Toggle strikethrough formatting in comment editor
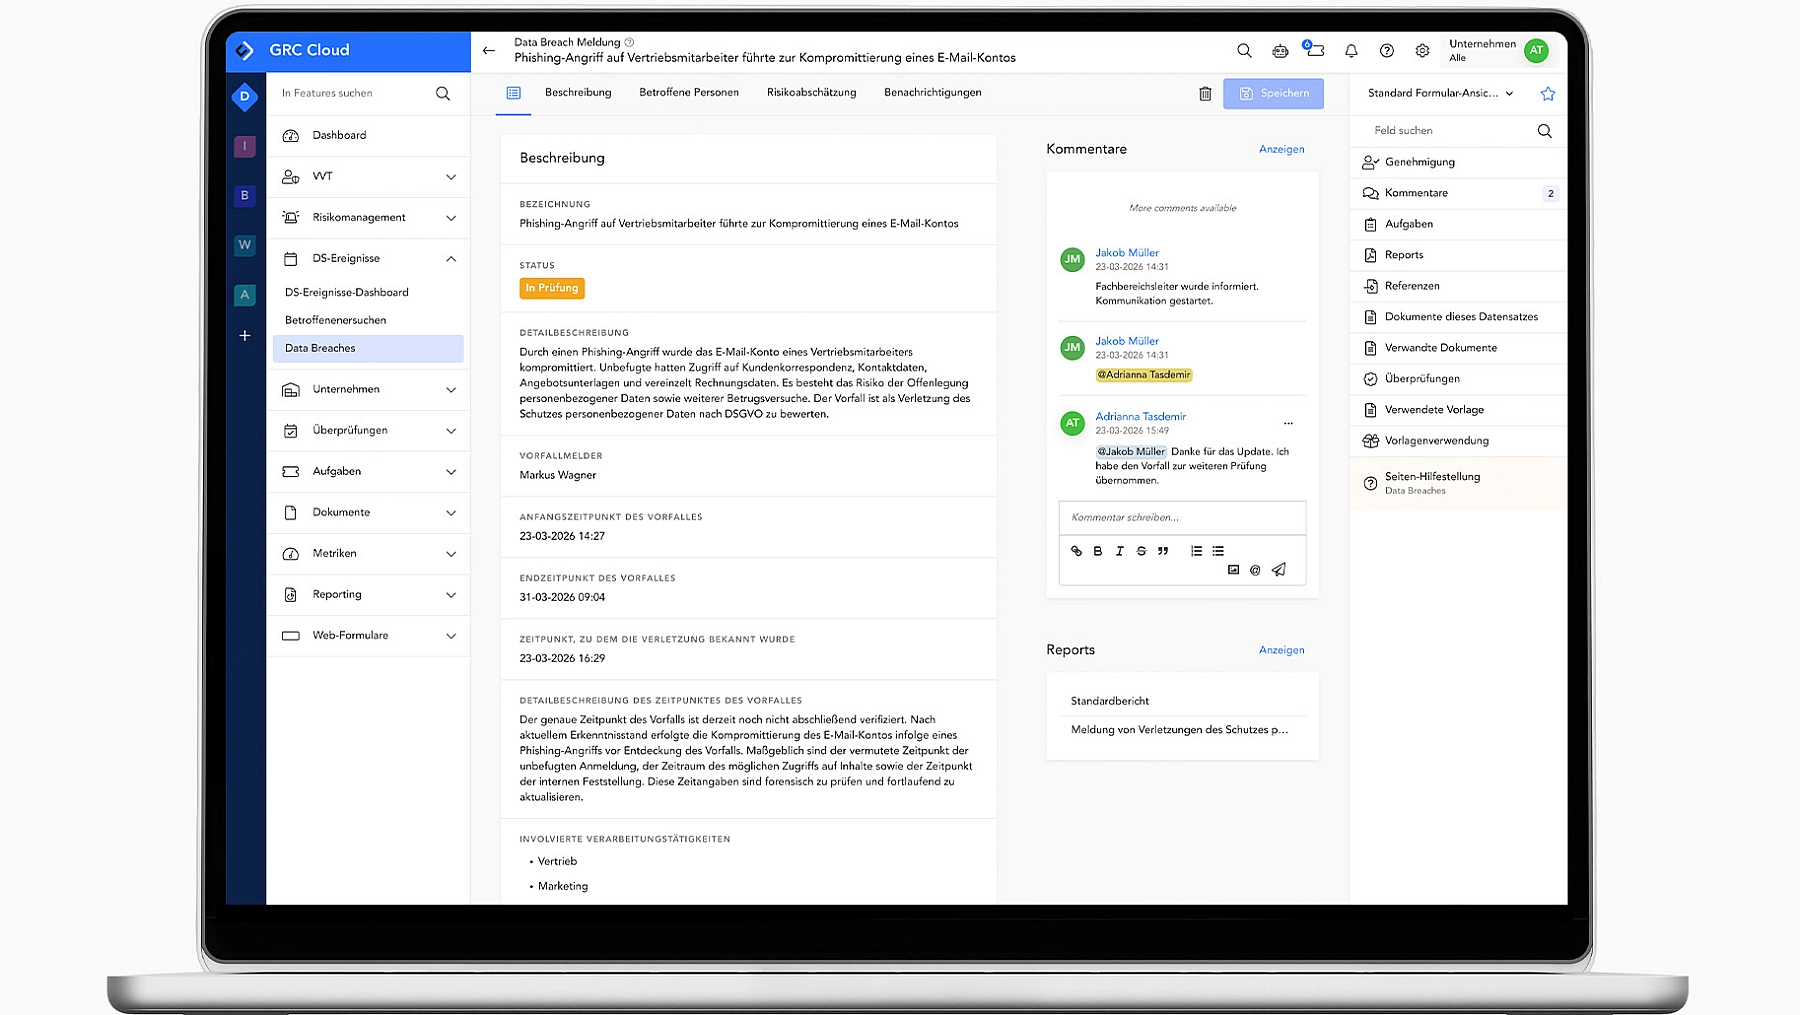This screenshot has height=1015, width=1800. coord(1141,551)
